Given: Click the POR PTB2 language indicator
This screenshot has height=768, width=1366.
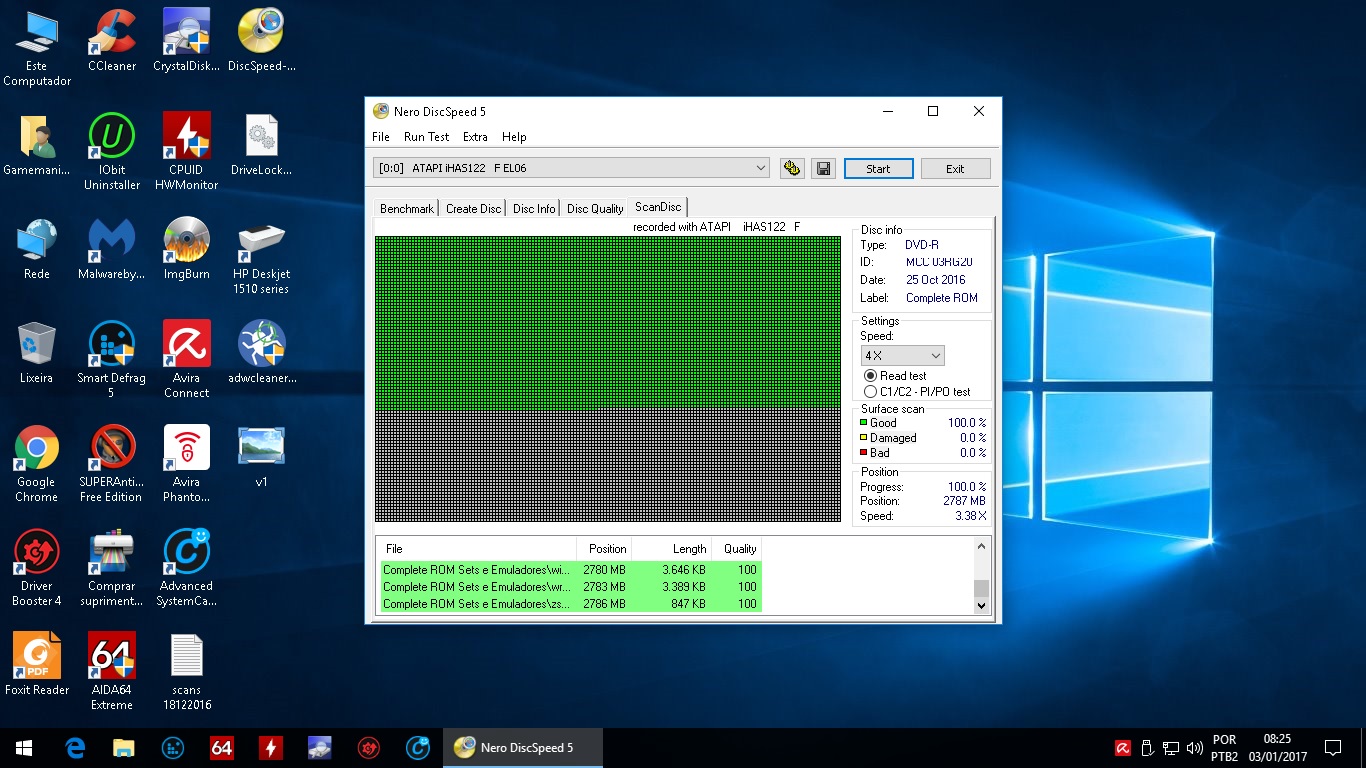Looking at the screenshot, I should [1224, 748].
